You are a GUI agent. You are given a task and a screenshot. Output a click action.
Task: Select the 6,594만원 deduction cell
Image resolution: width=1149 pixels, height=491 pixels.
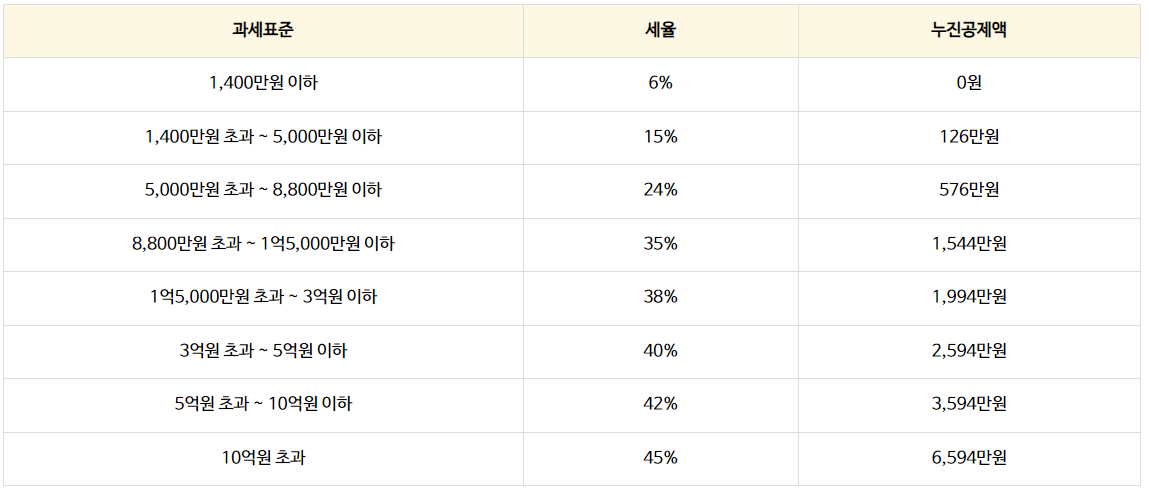tap(972, 459)
